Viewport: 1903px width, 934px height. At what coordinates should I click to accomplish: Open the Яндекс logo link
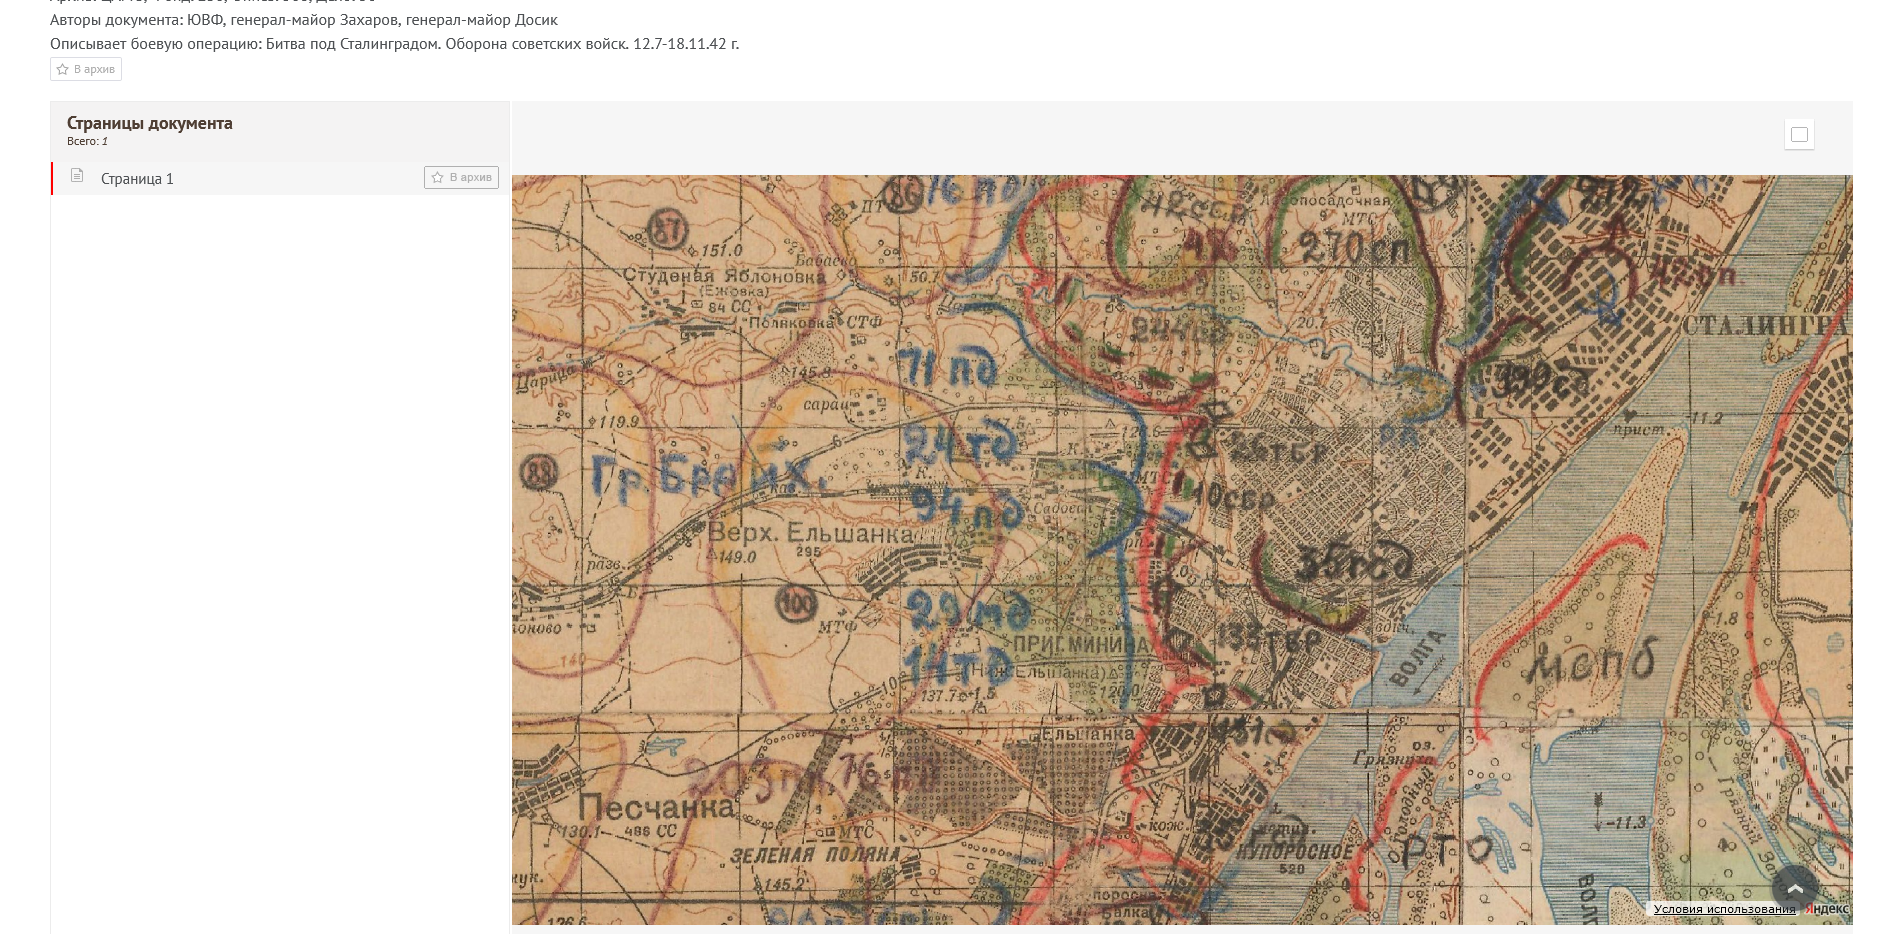[x=1826, y=909]
